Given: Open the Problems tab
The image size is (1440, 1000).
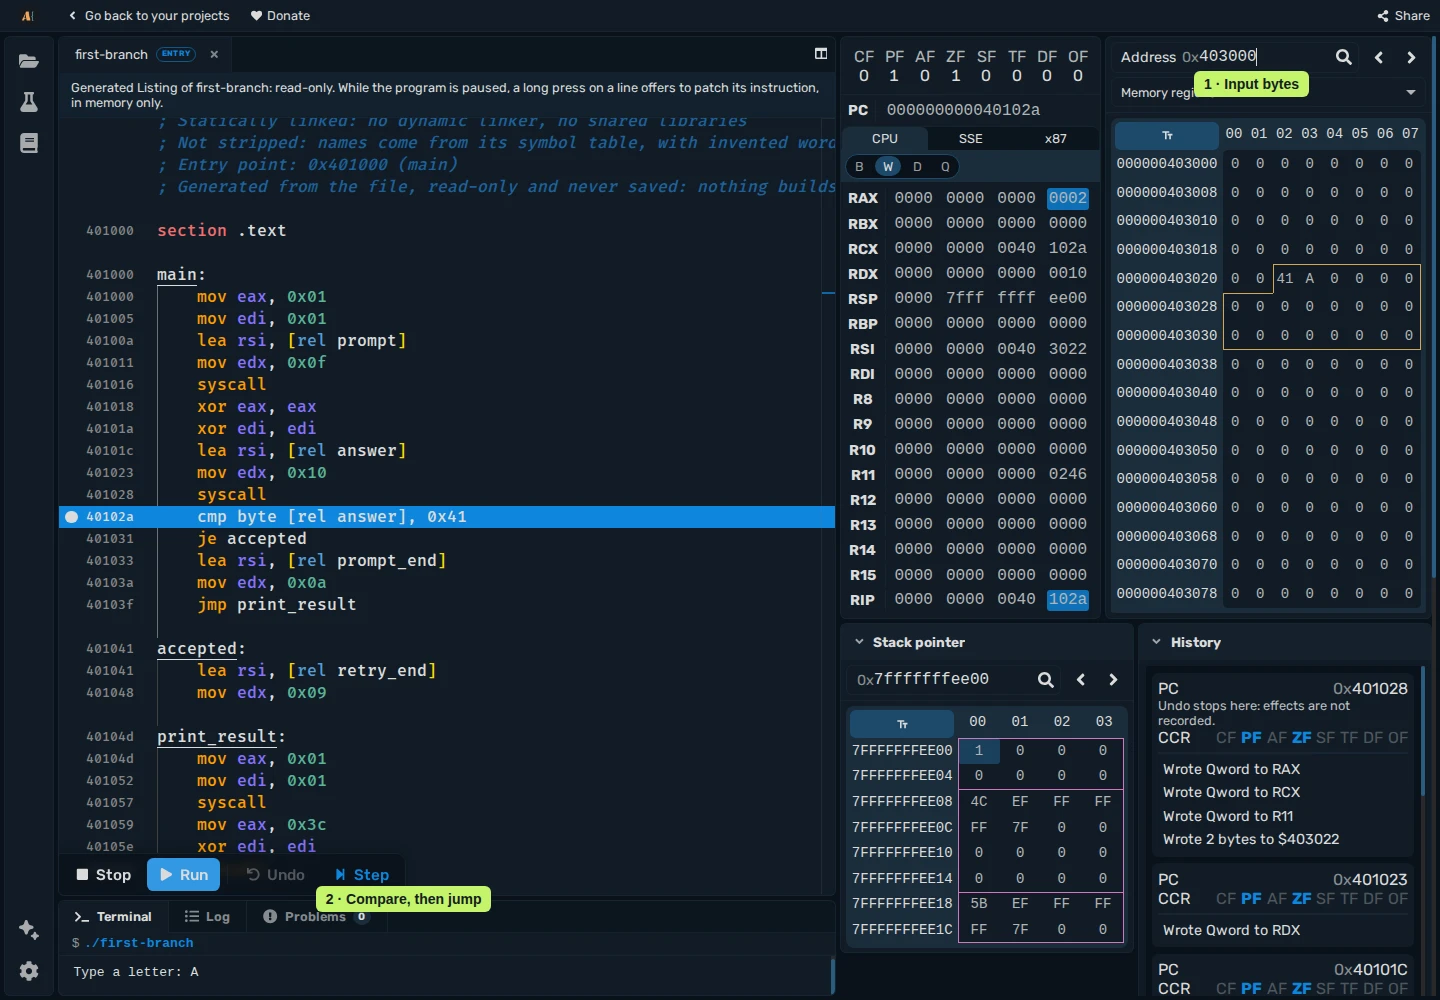Looking at the screenshot, I should point(315,917).
